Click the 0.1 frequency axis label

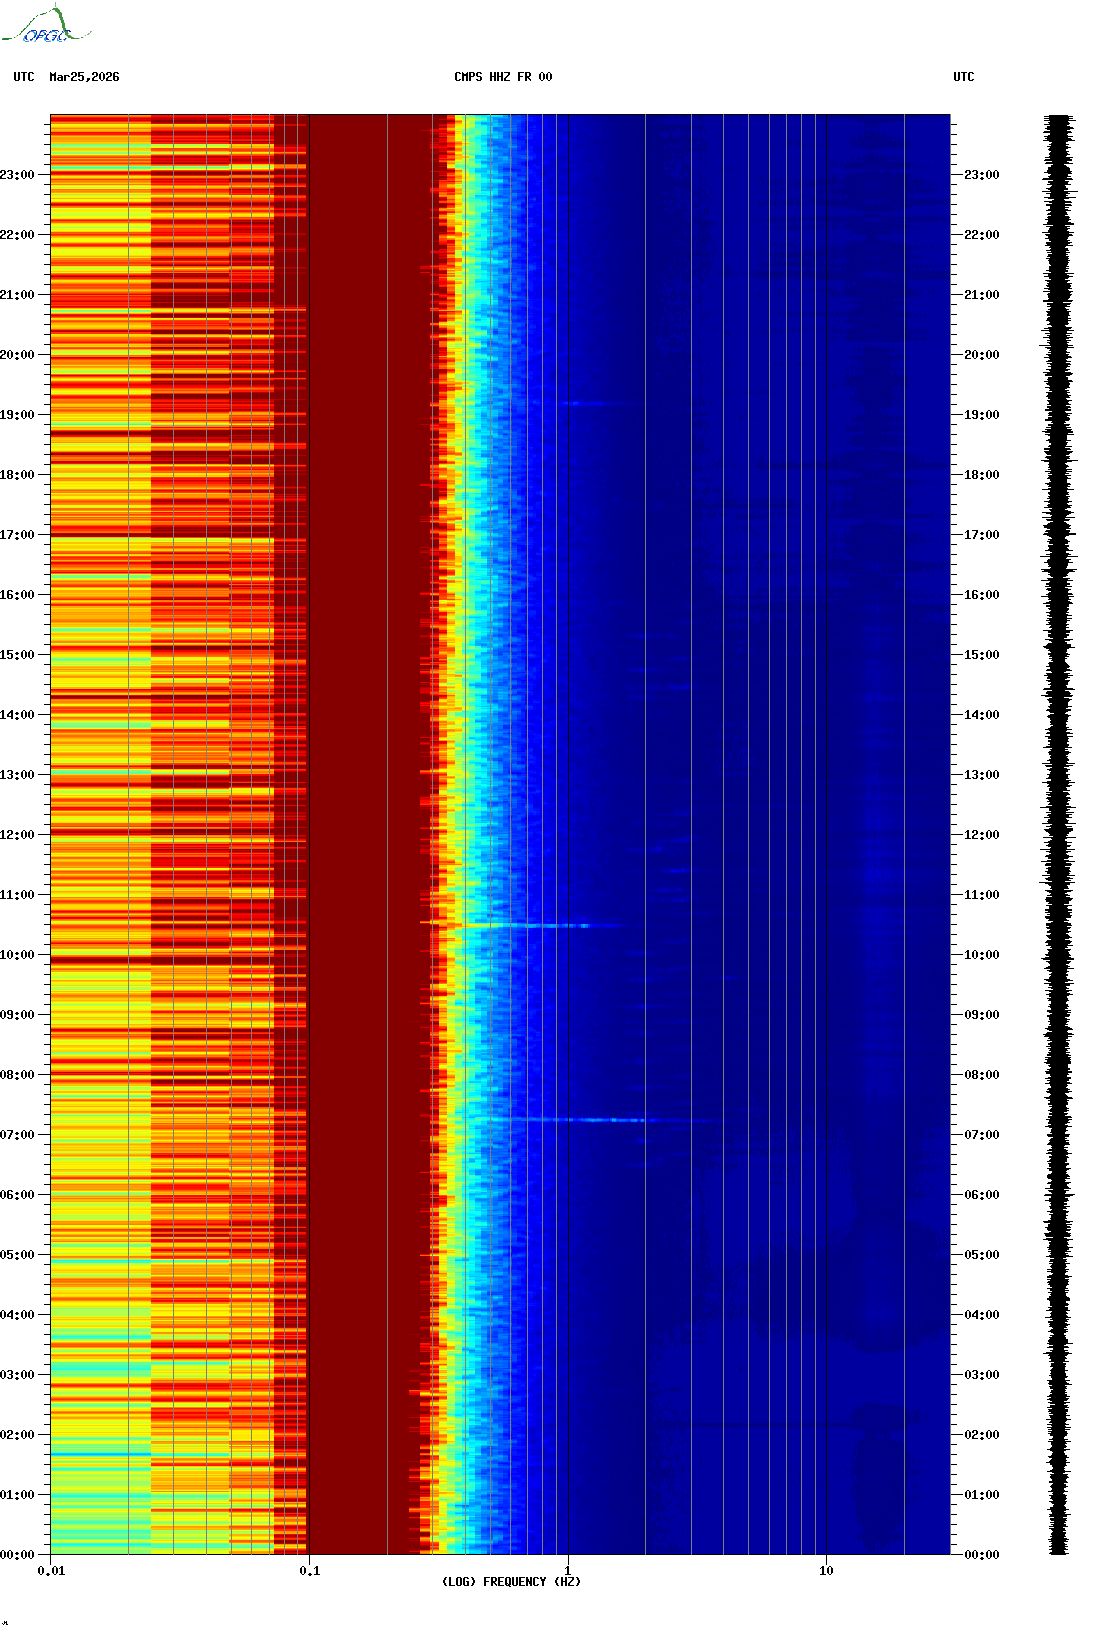[309, 1571]
